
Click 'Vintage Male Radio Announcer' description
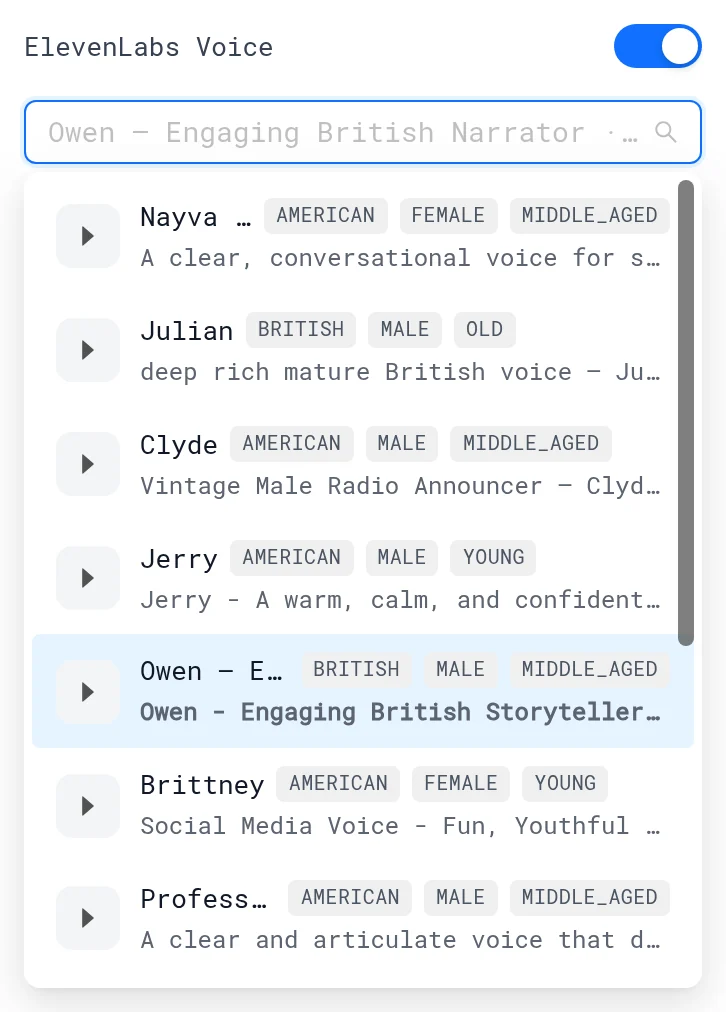(400, 486)
